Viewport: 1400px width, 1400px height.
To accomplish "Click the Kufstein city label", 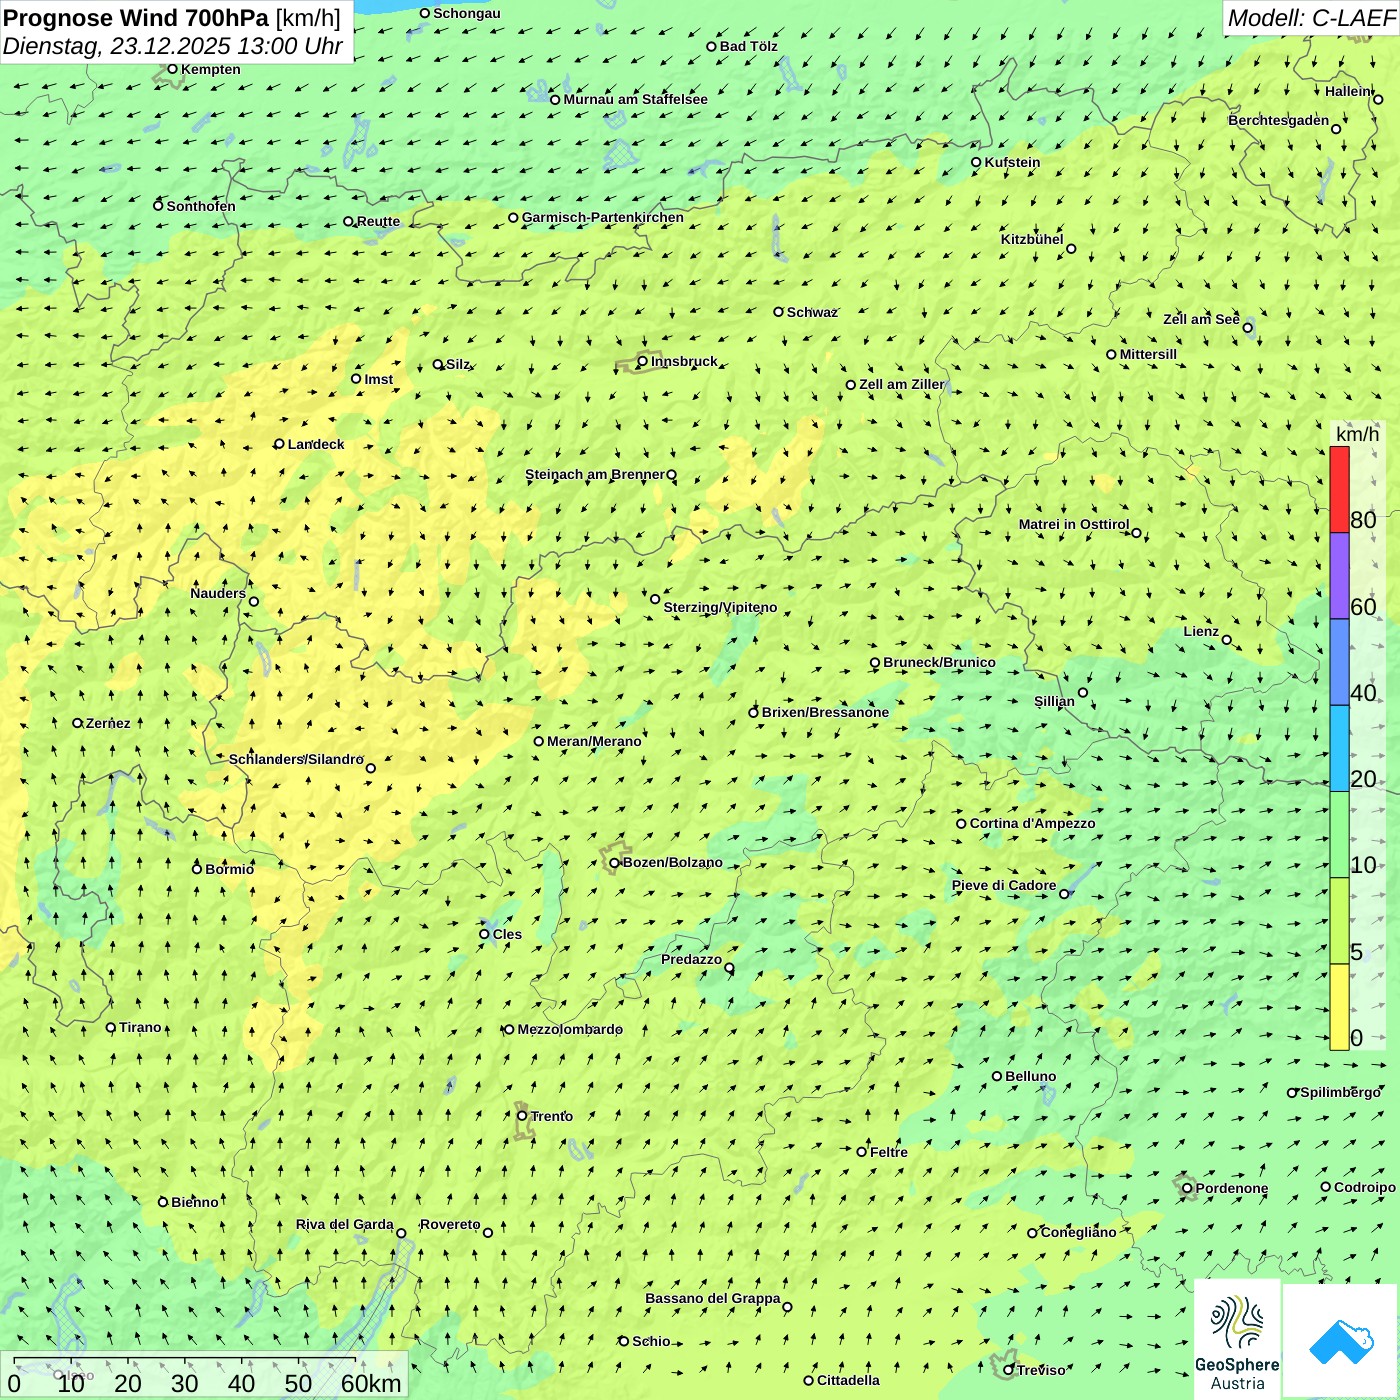I will [x=1012, y=162].
